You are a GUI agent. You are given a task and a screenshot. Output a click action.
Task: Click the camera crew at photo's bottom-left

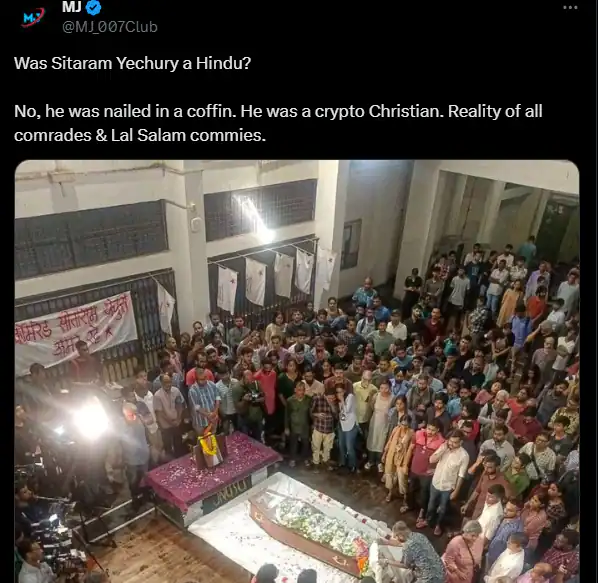(50, 526)
